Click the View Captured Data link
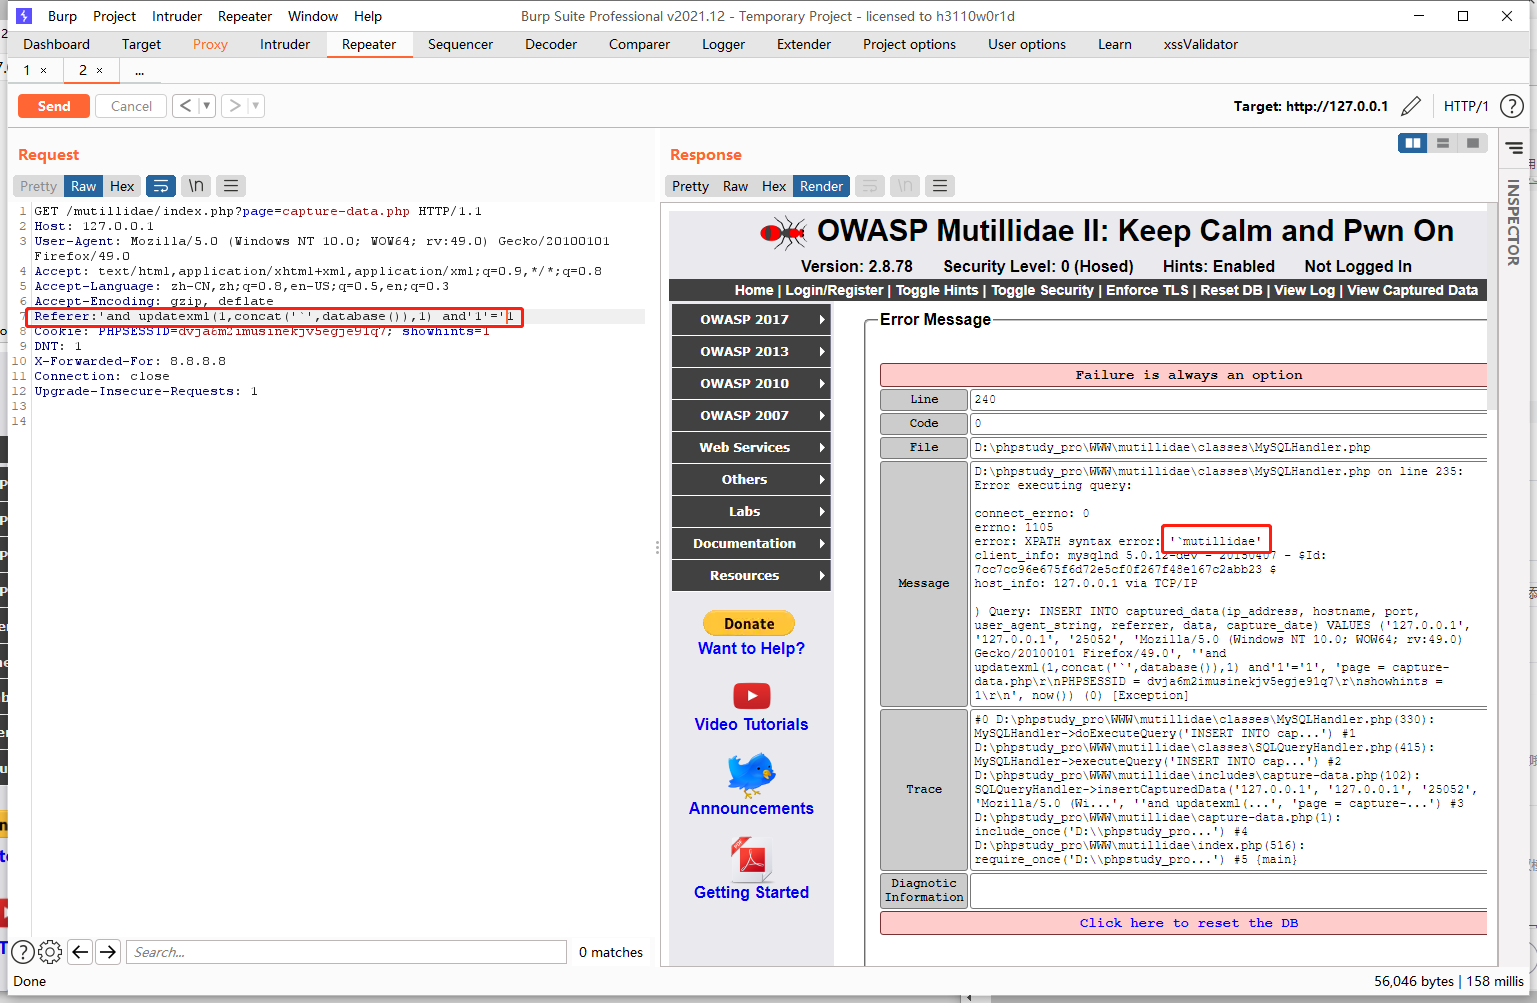Image resolution: width=1537 pixels, height=1003 pixels. pyautogui.click(x=1412, y=290)
